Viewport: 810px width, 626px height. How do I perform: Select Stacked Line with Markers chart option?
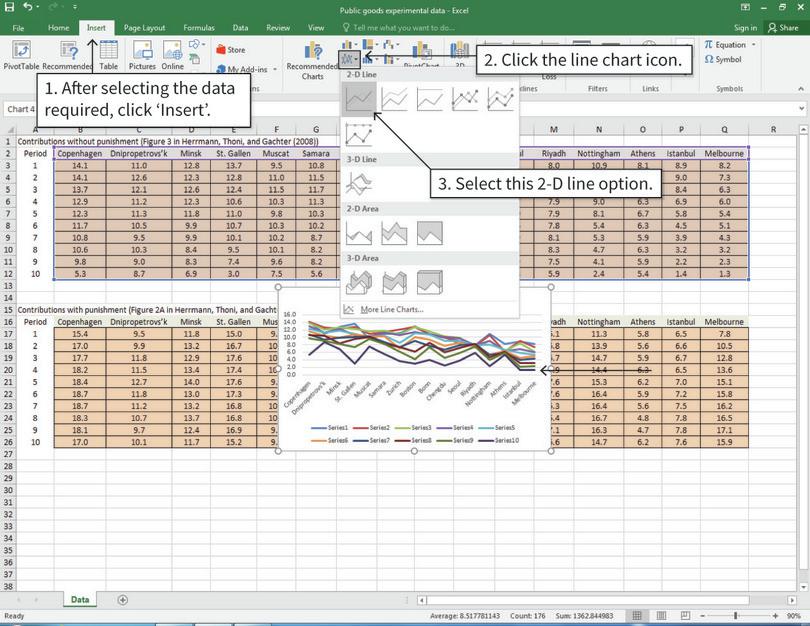[x=500, y=98]
